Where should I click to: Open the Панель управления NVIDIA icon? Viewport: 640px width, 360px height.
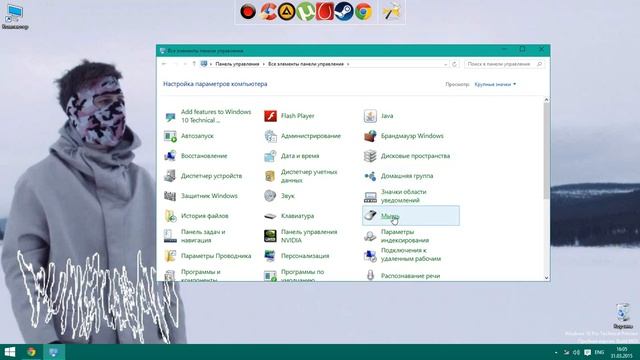click(270, 236)
